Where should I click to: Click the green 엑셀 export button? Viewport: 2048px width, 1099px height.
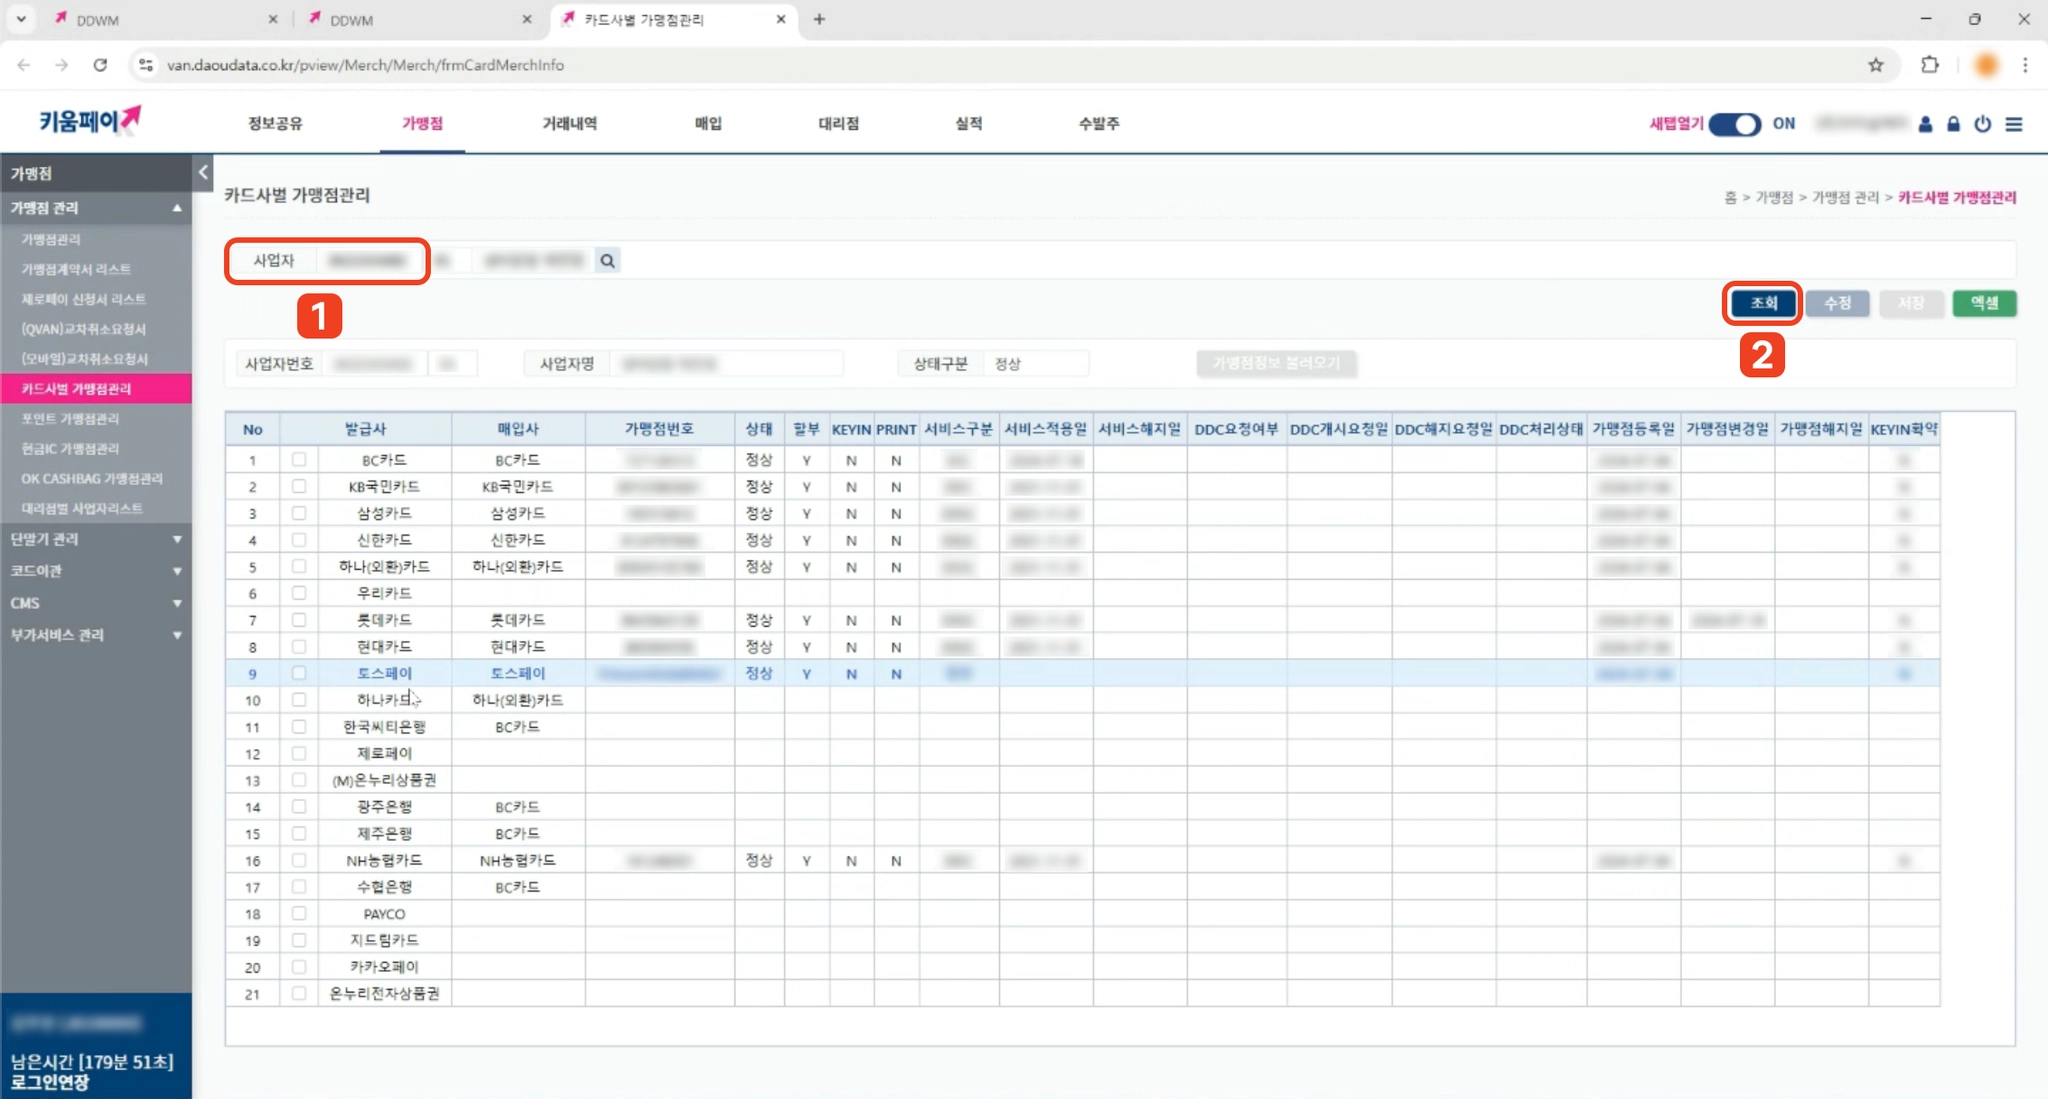click(1983, 303)
